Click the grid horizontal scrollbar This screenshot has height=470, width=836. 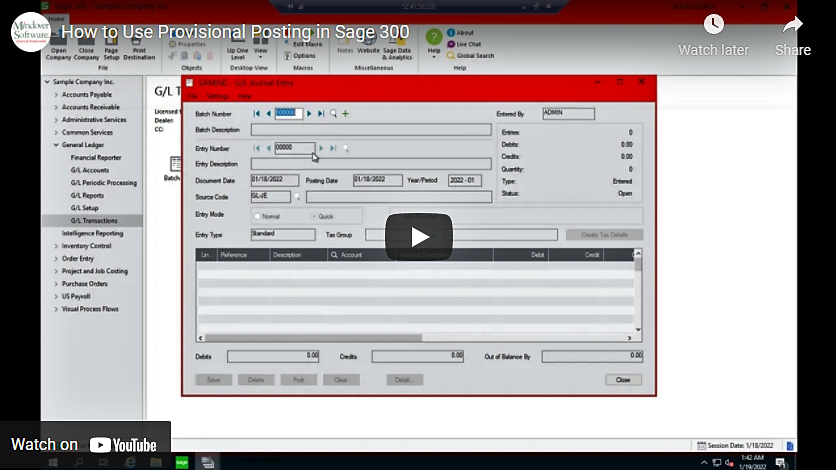pyautogui.click(x=415, y=338)
